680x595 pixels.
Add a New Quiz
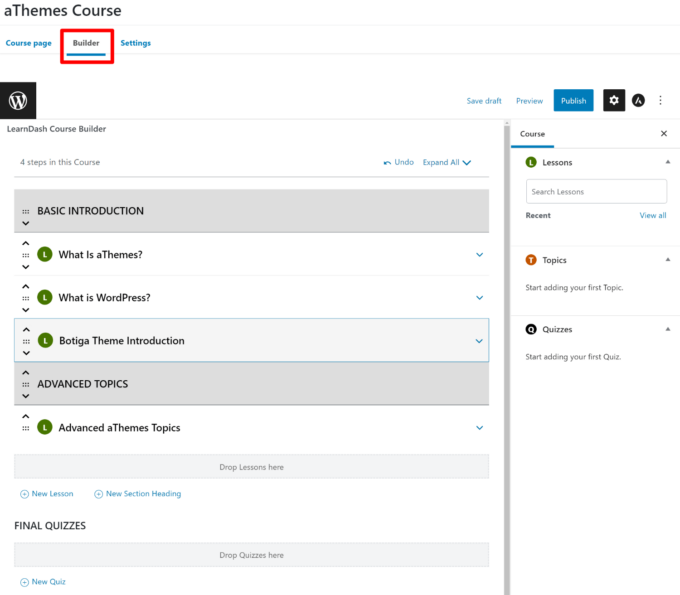(x=43, y=582)
